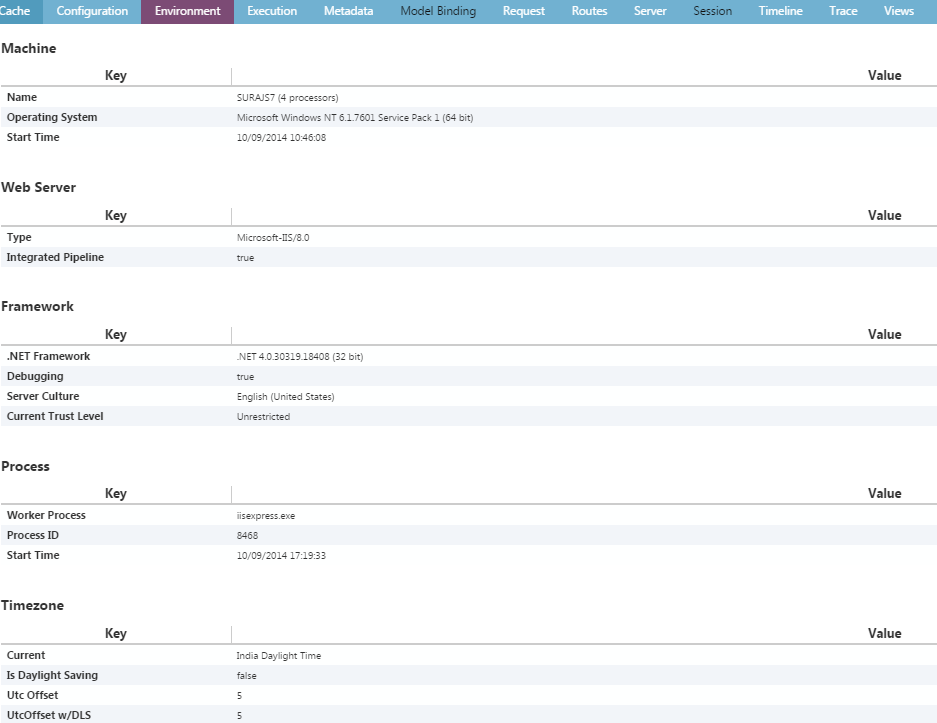This screenshot has height=723, width=937.
Task: Select the Machine Name row value
Action: 287,97
